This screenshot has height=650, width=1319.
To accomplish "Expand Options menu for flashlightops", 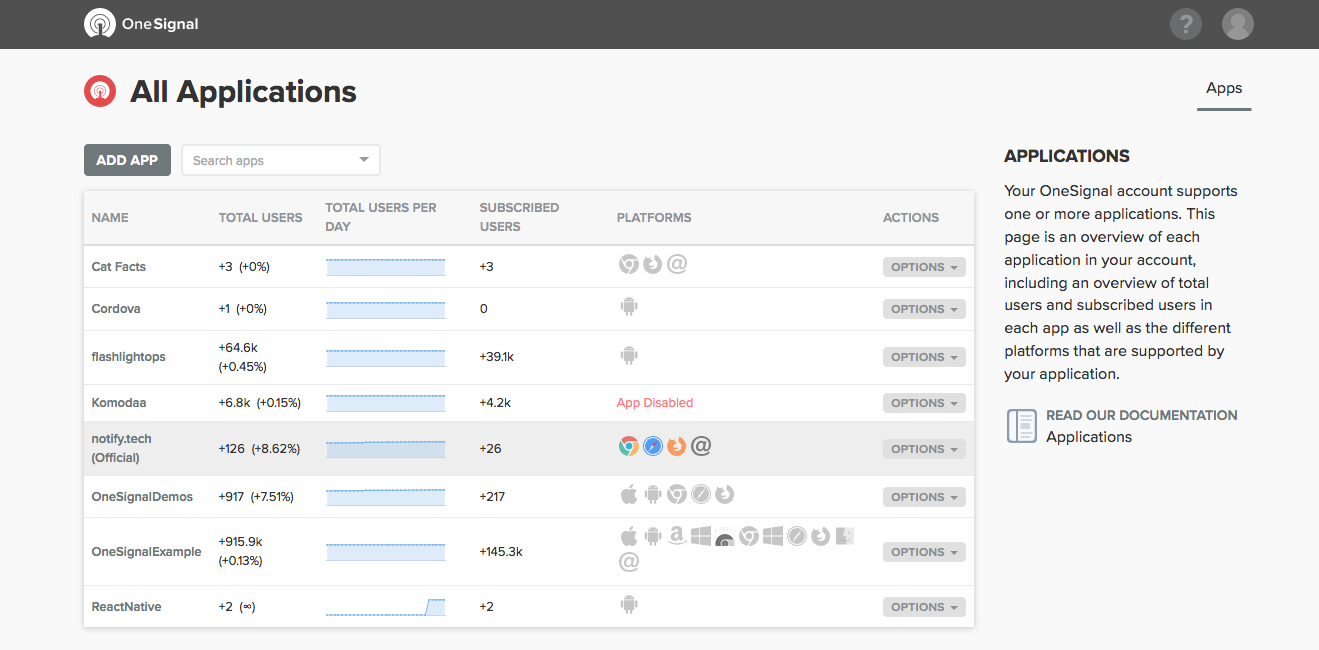I will click(x=924, y=357).
